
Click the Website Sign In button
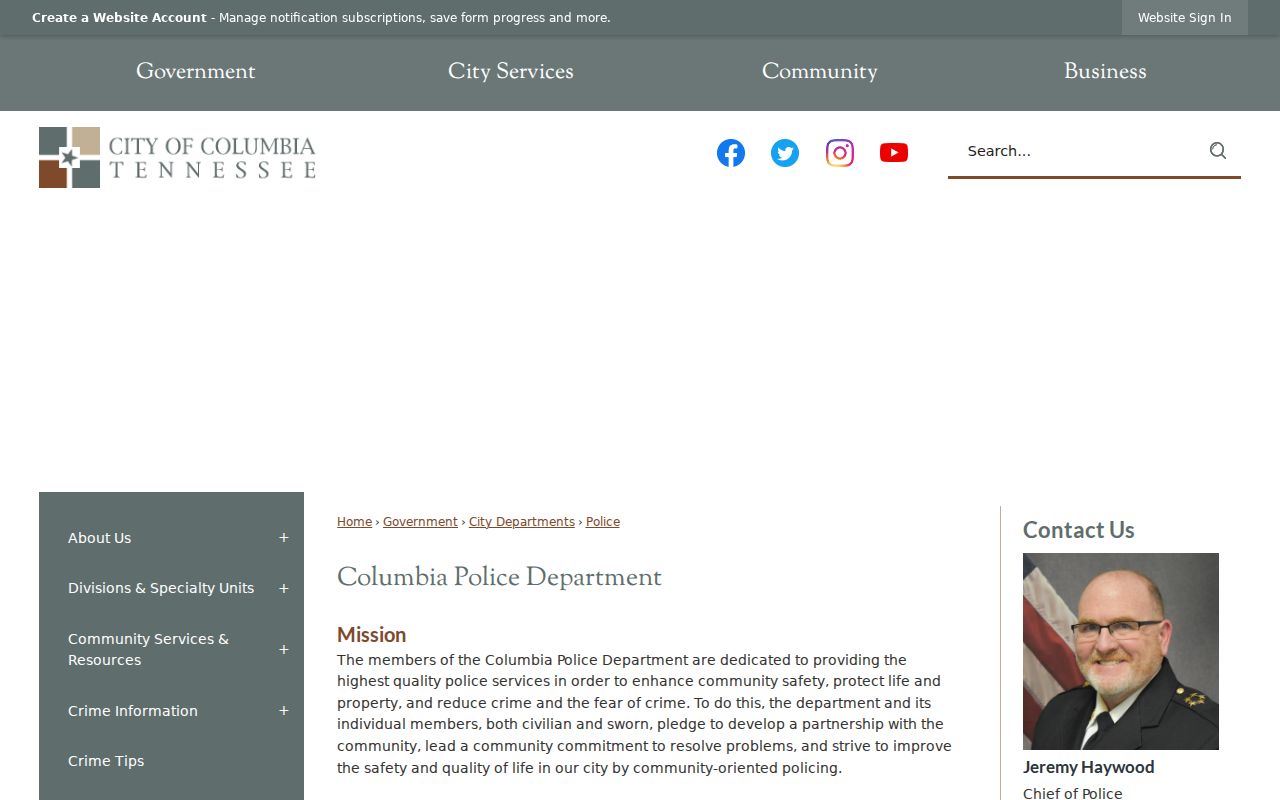tap(1185, 18)
